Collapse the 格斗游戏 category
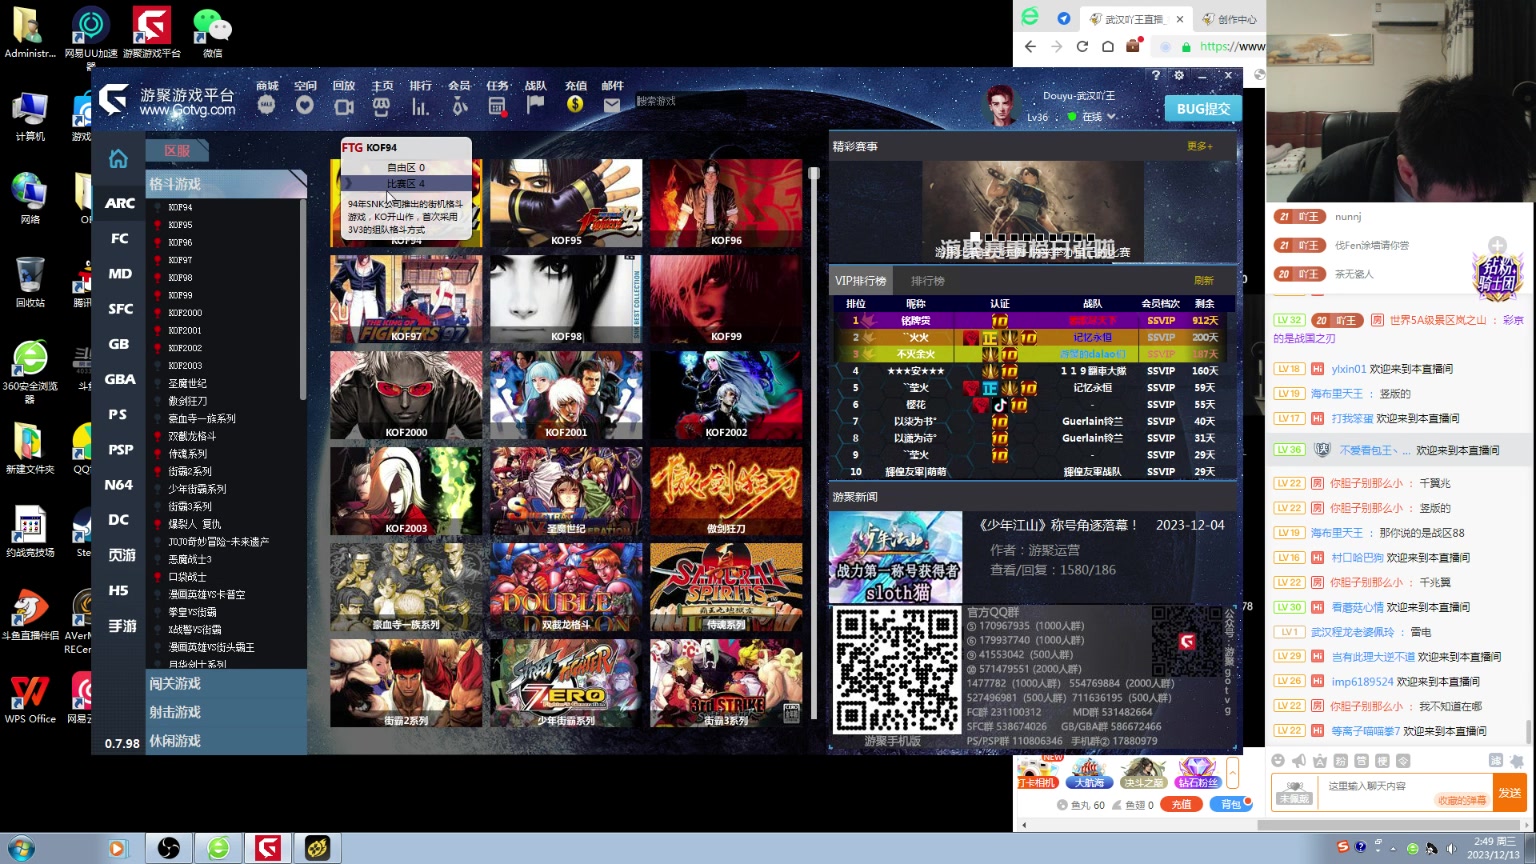This screenshot has height=864, width=1536. [x=226, y=184]
